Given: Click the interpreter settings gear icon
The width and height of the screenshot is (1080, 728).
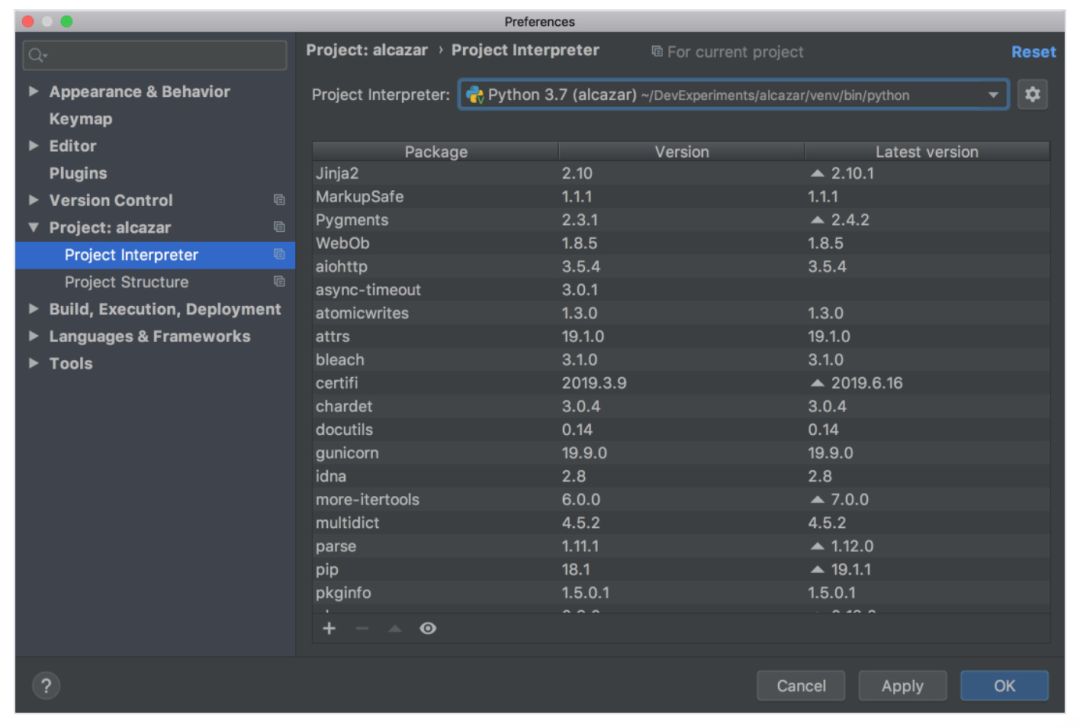Looking at the screenshot, I should click(x=1032, y=95).
